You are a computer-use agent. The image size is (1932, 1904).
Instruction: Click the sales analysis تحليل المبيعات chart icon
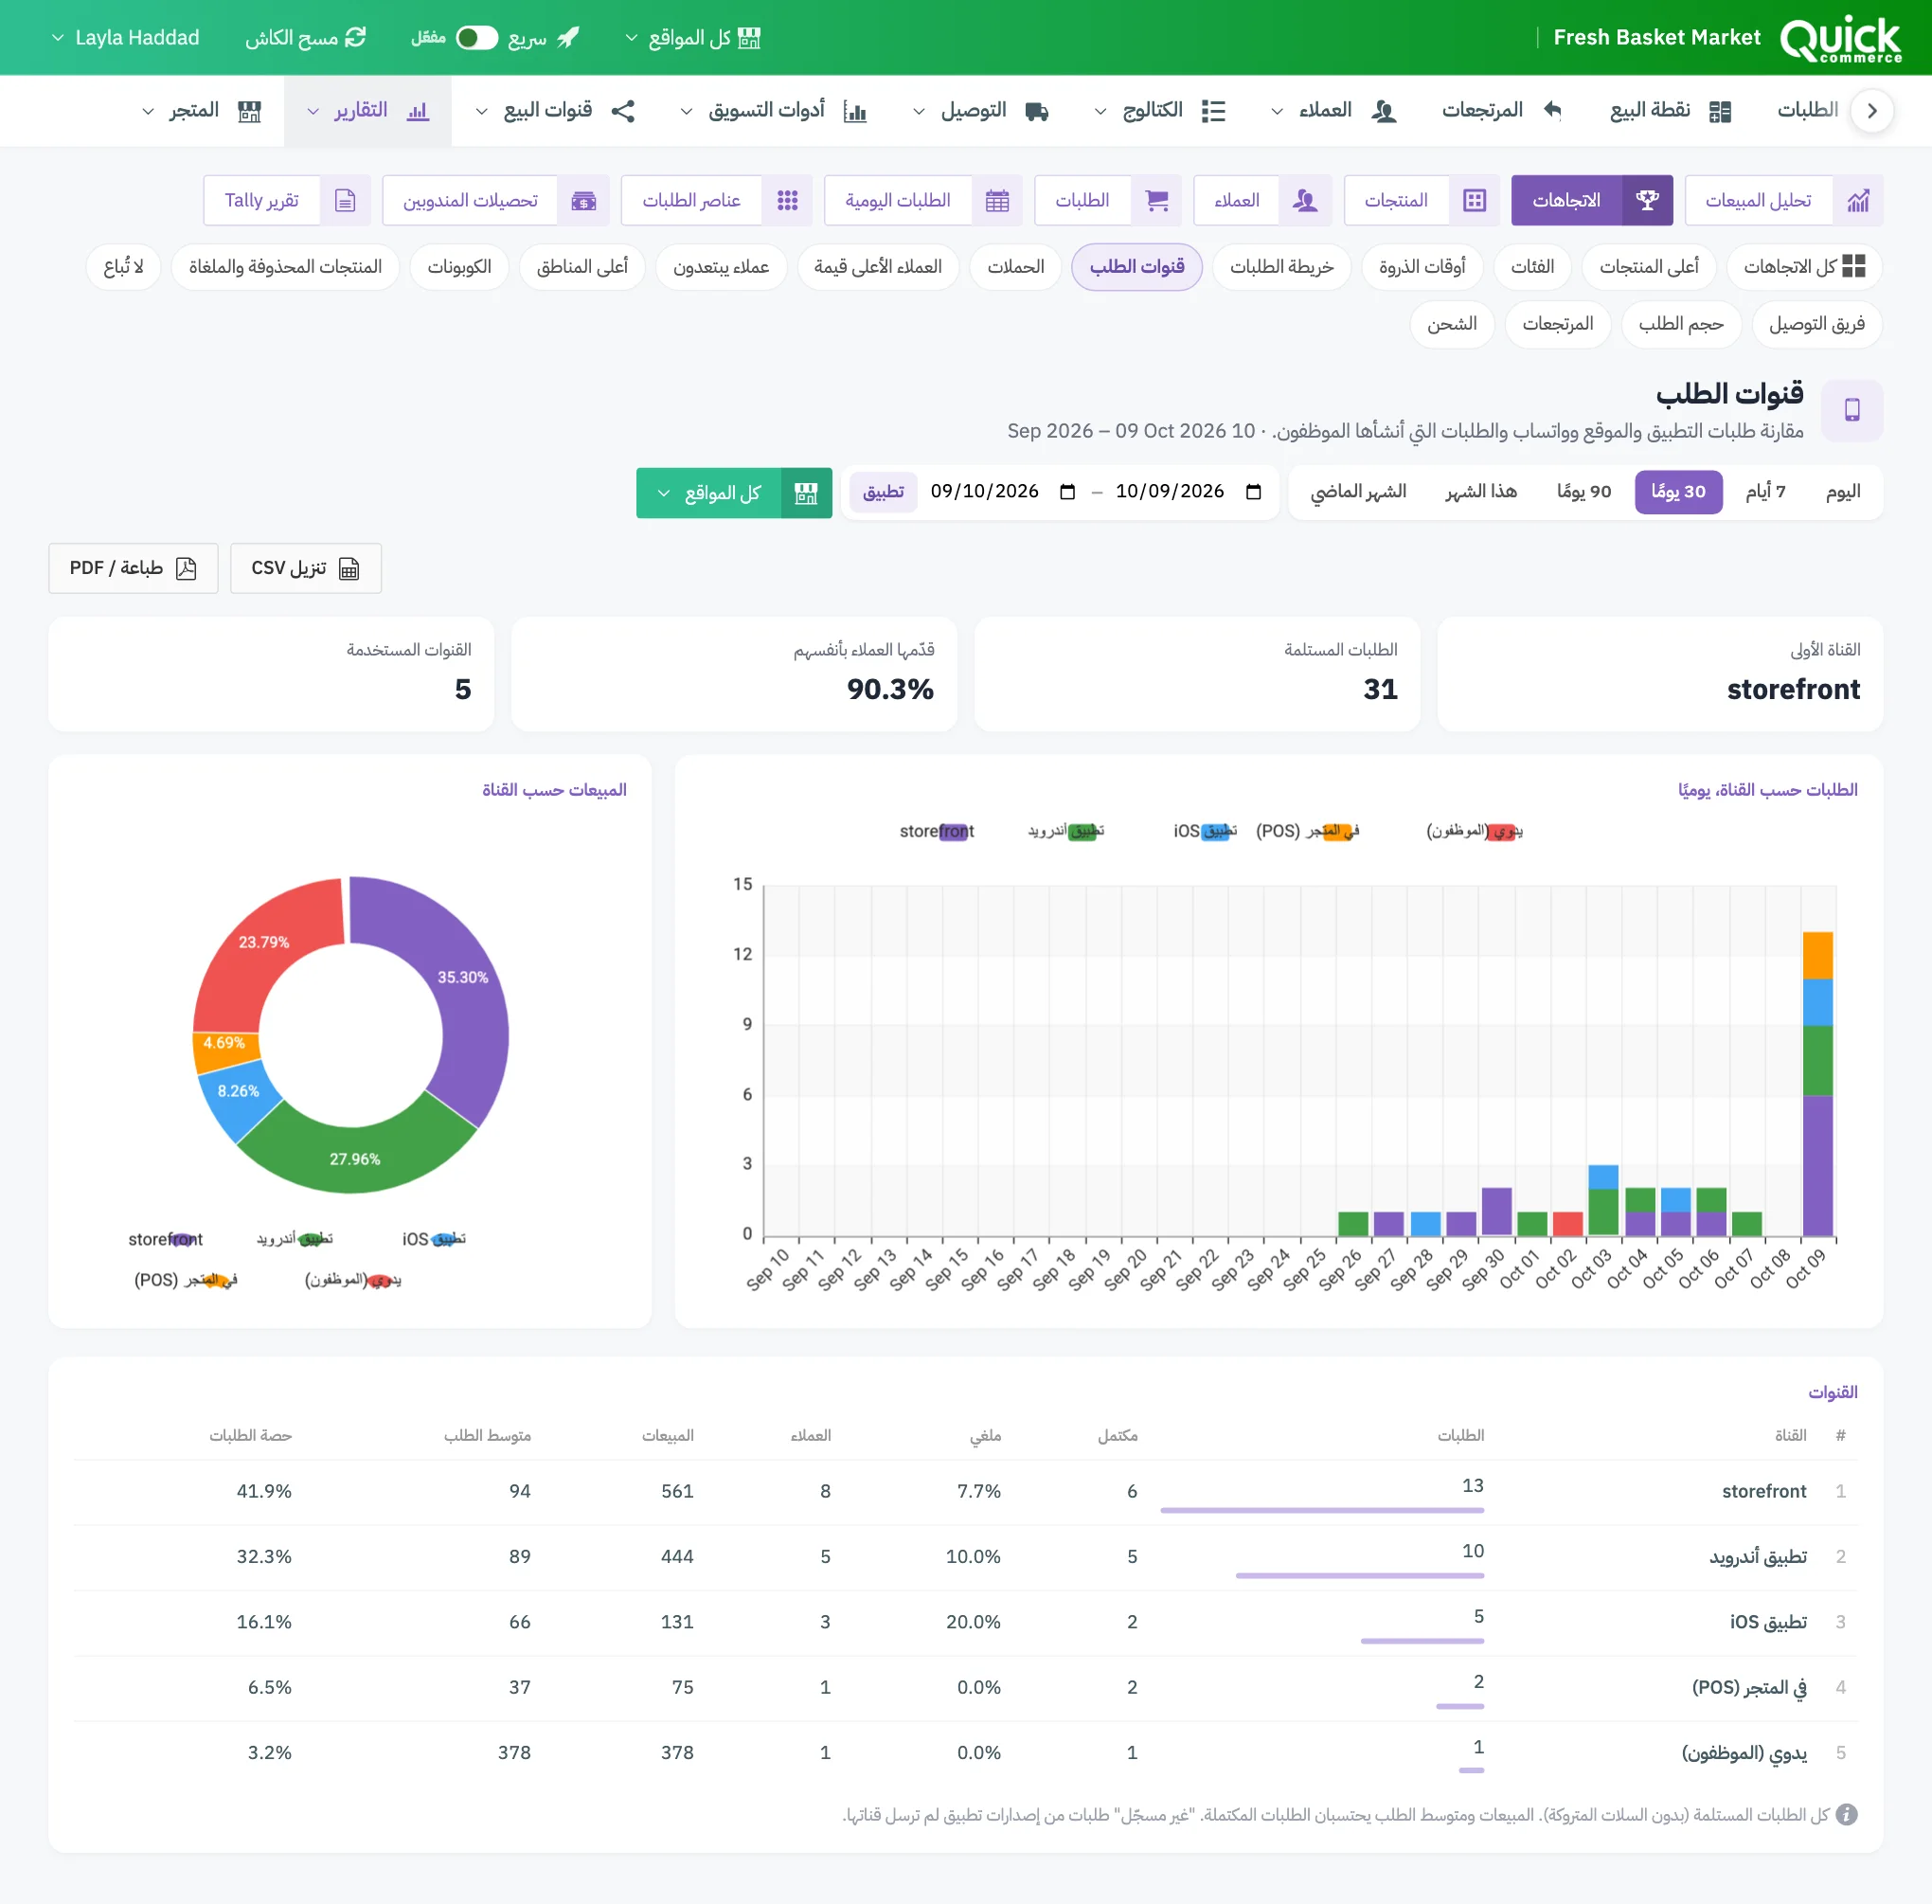(x=1858, y=201)
